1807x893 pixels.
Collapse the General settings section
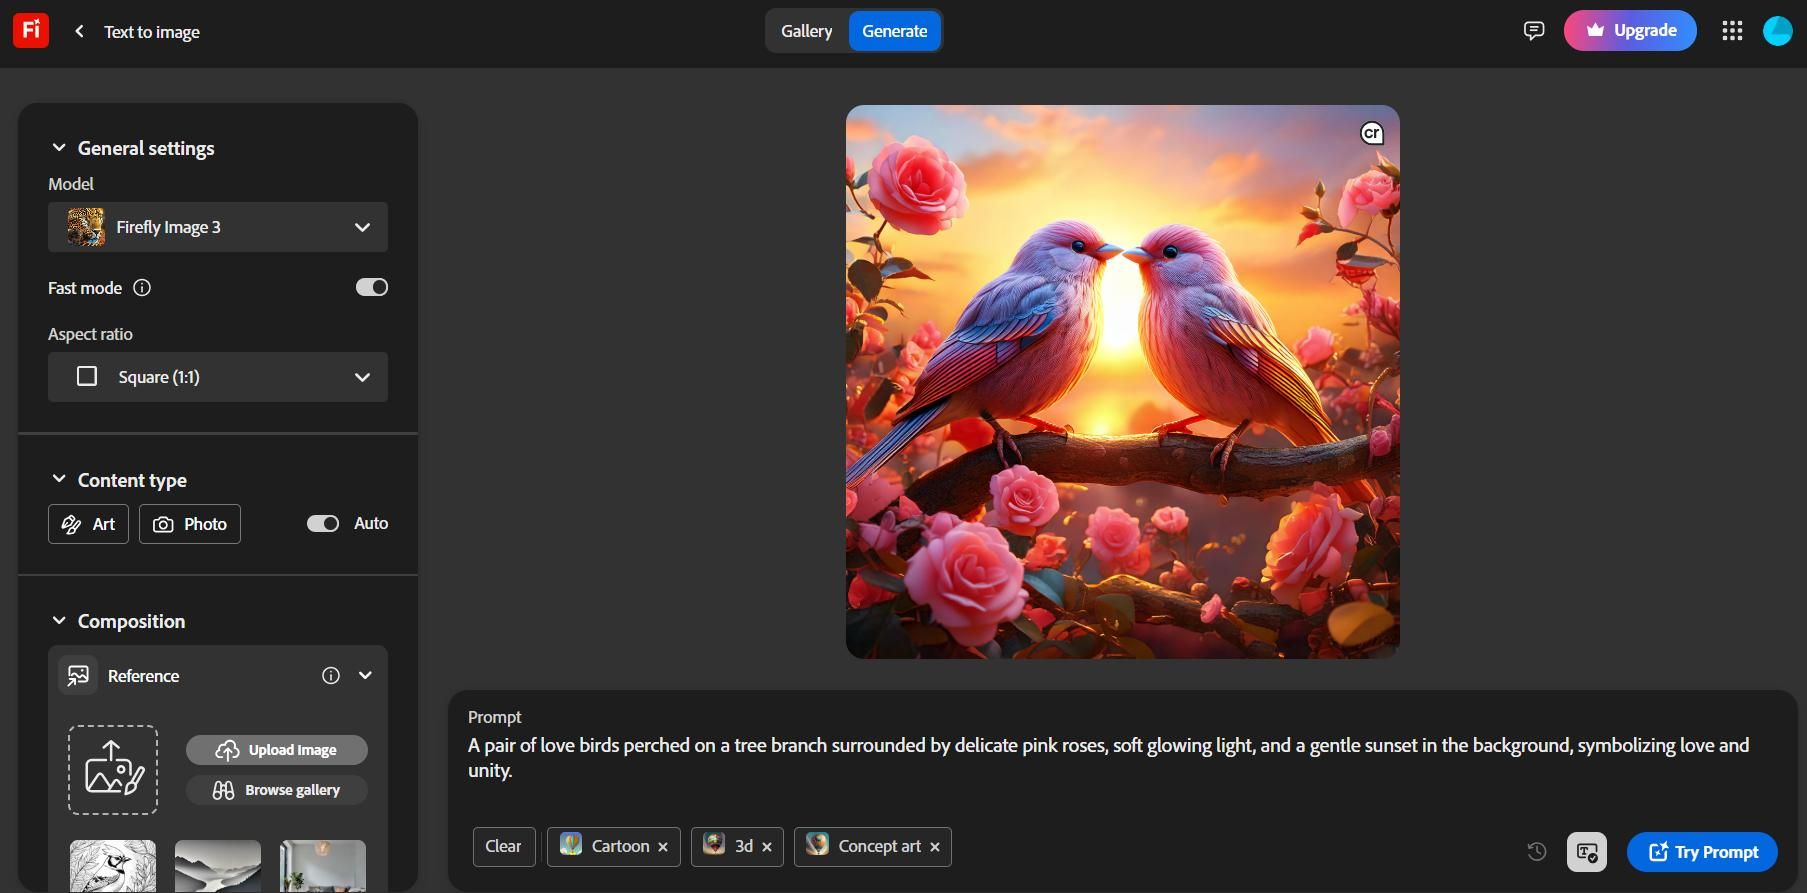point(59,148)
